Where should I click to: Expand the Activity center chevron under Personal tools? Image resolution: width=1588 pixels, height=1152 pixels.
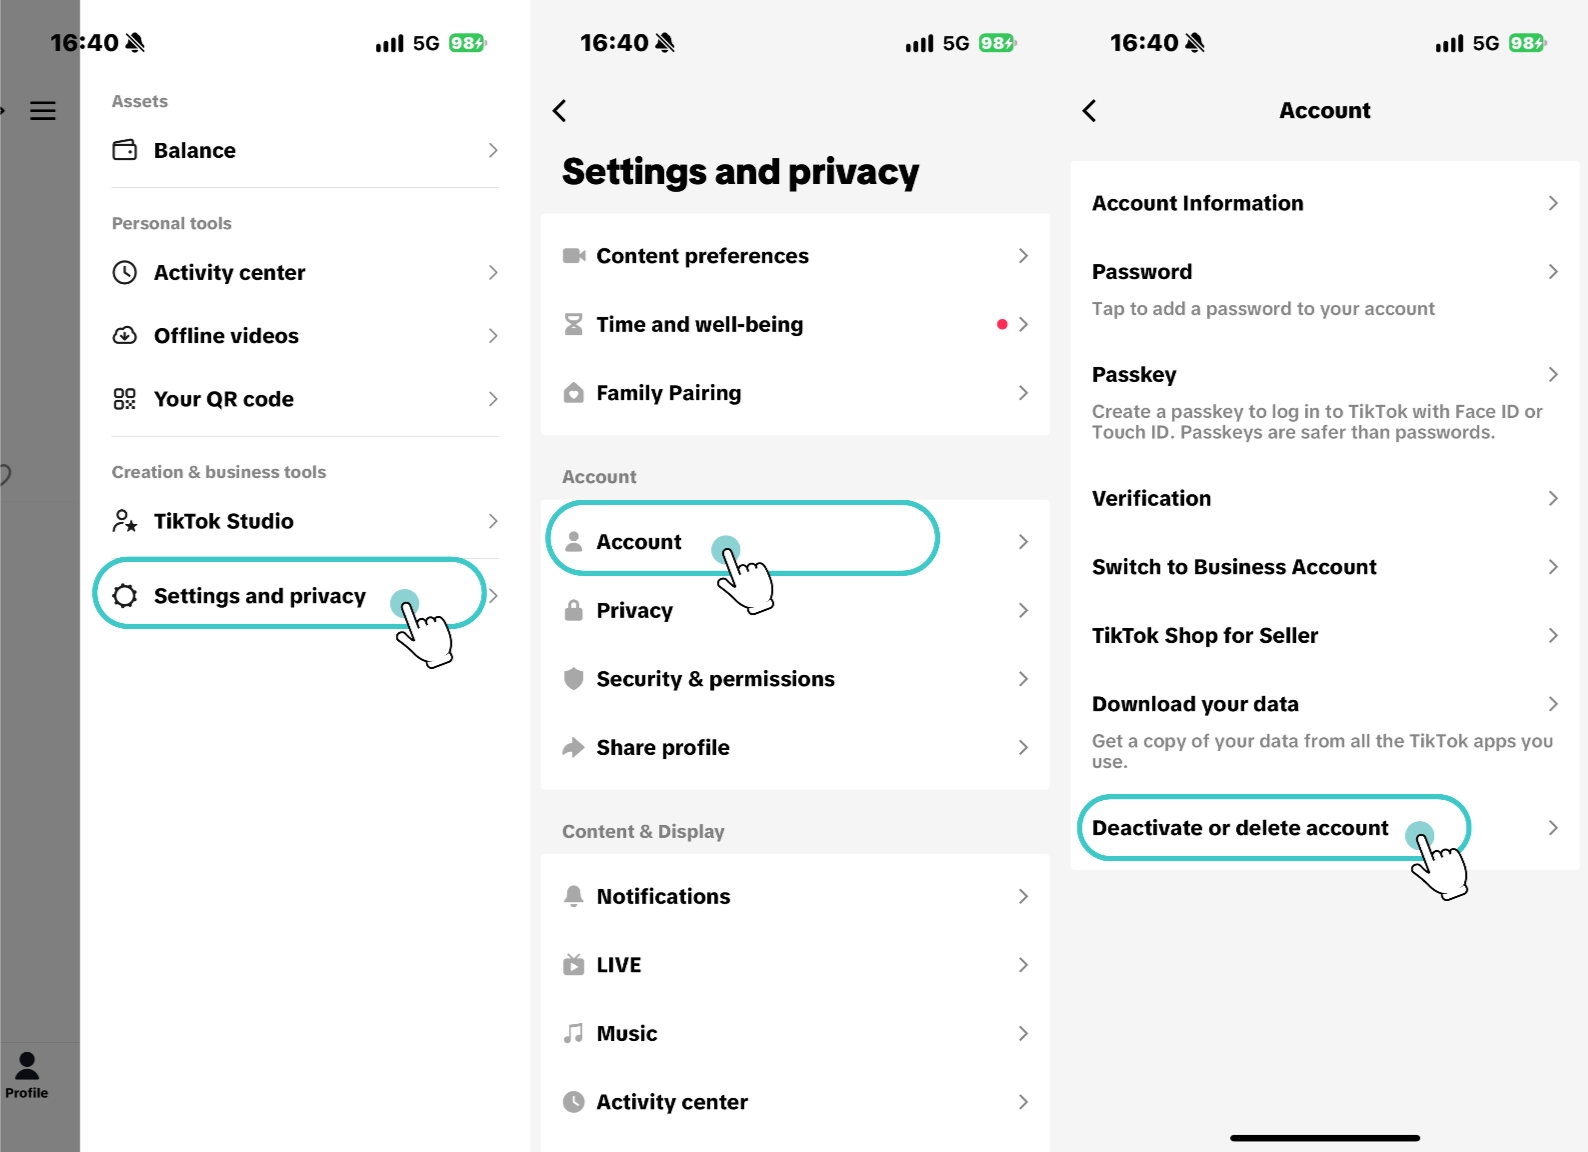pyautogui.click(x=493, y=273)
